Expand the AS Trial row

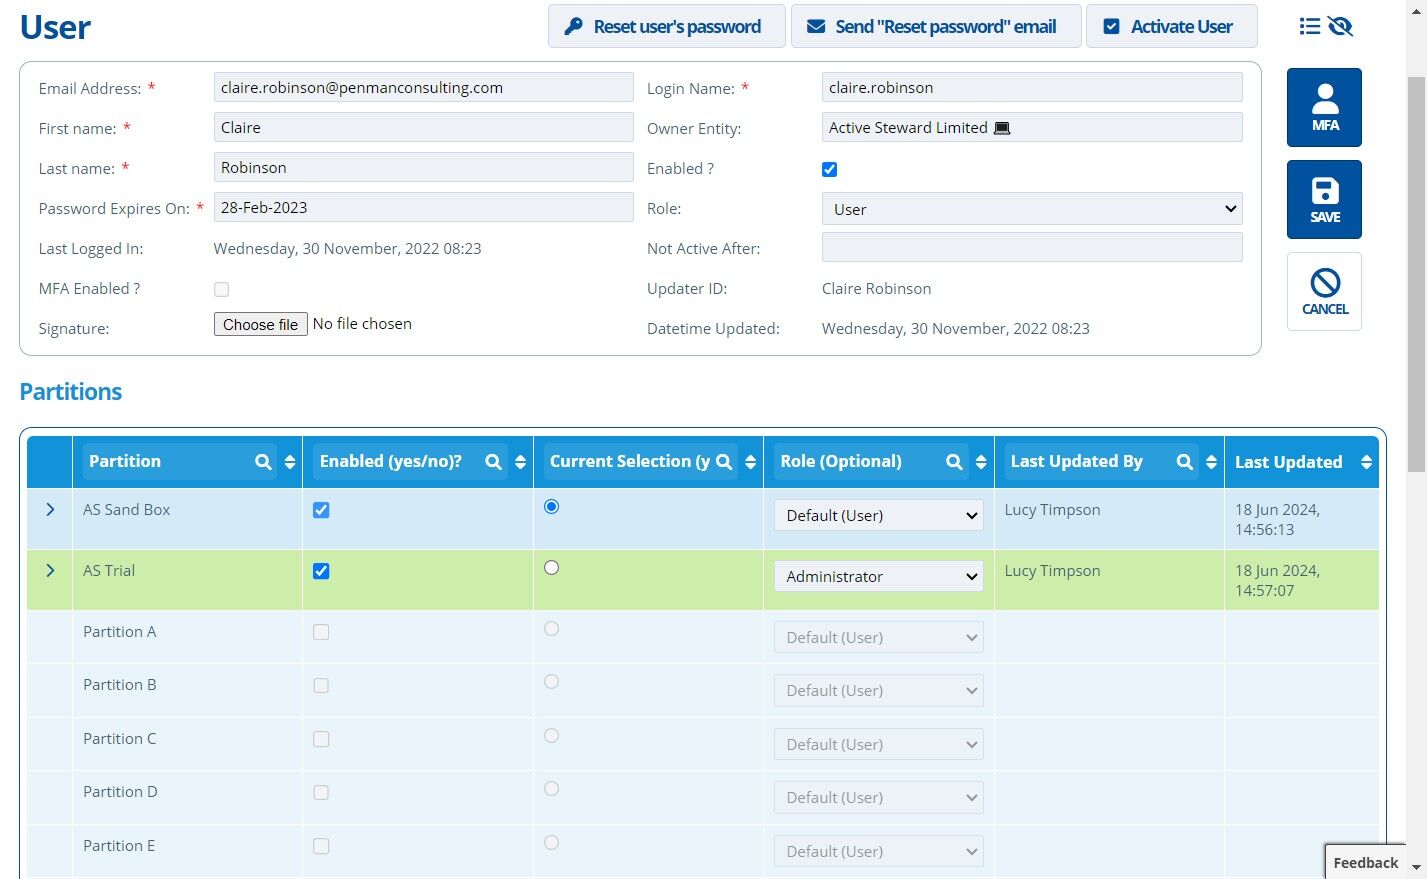[50, 571]
